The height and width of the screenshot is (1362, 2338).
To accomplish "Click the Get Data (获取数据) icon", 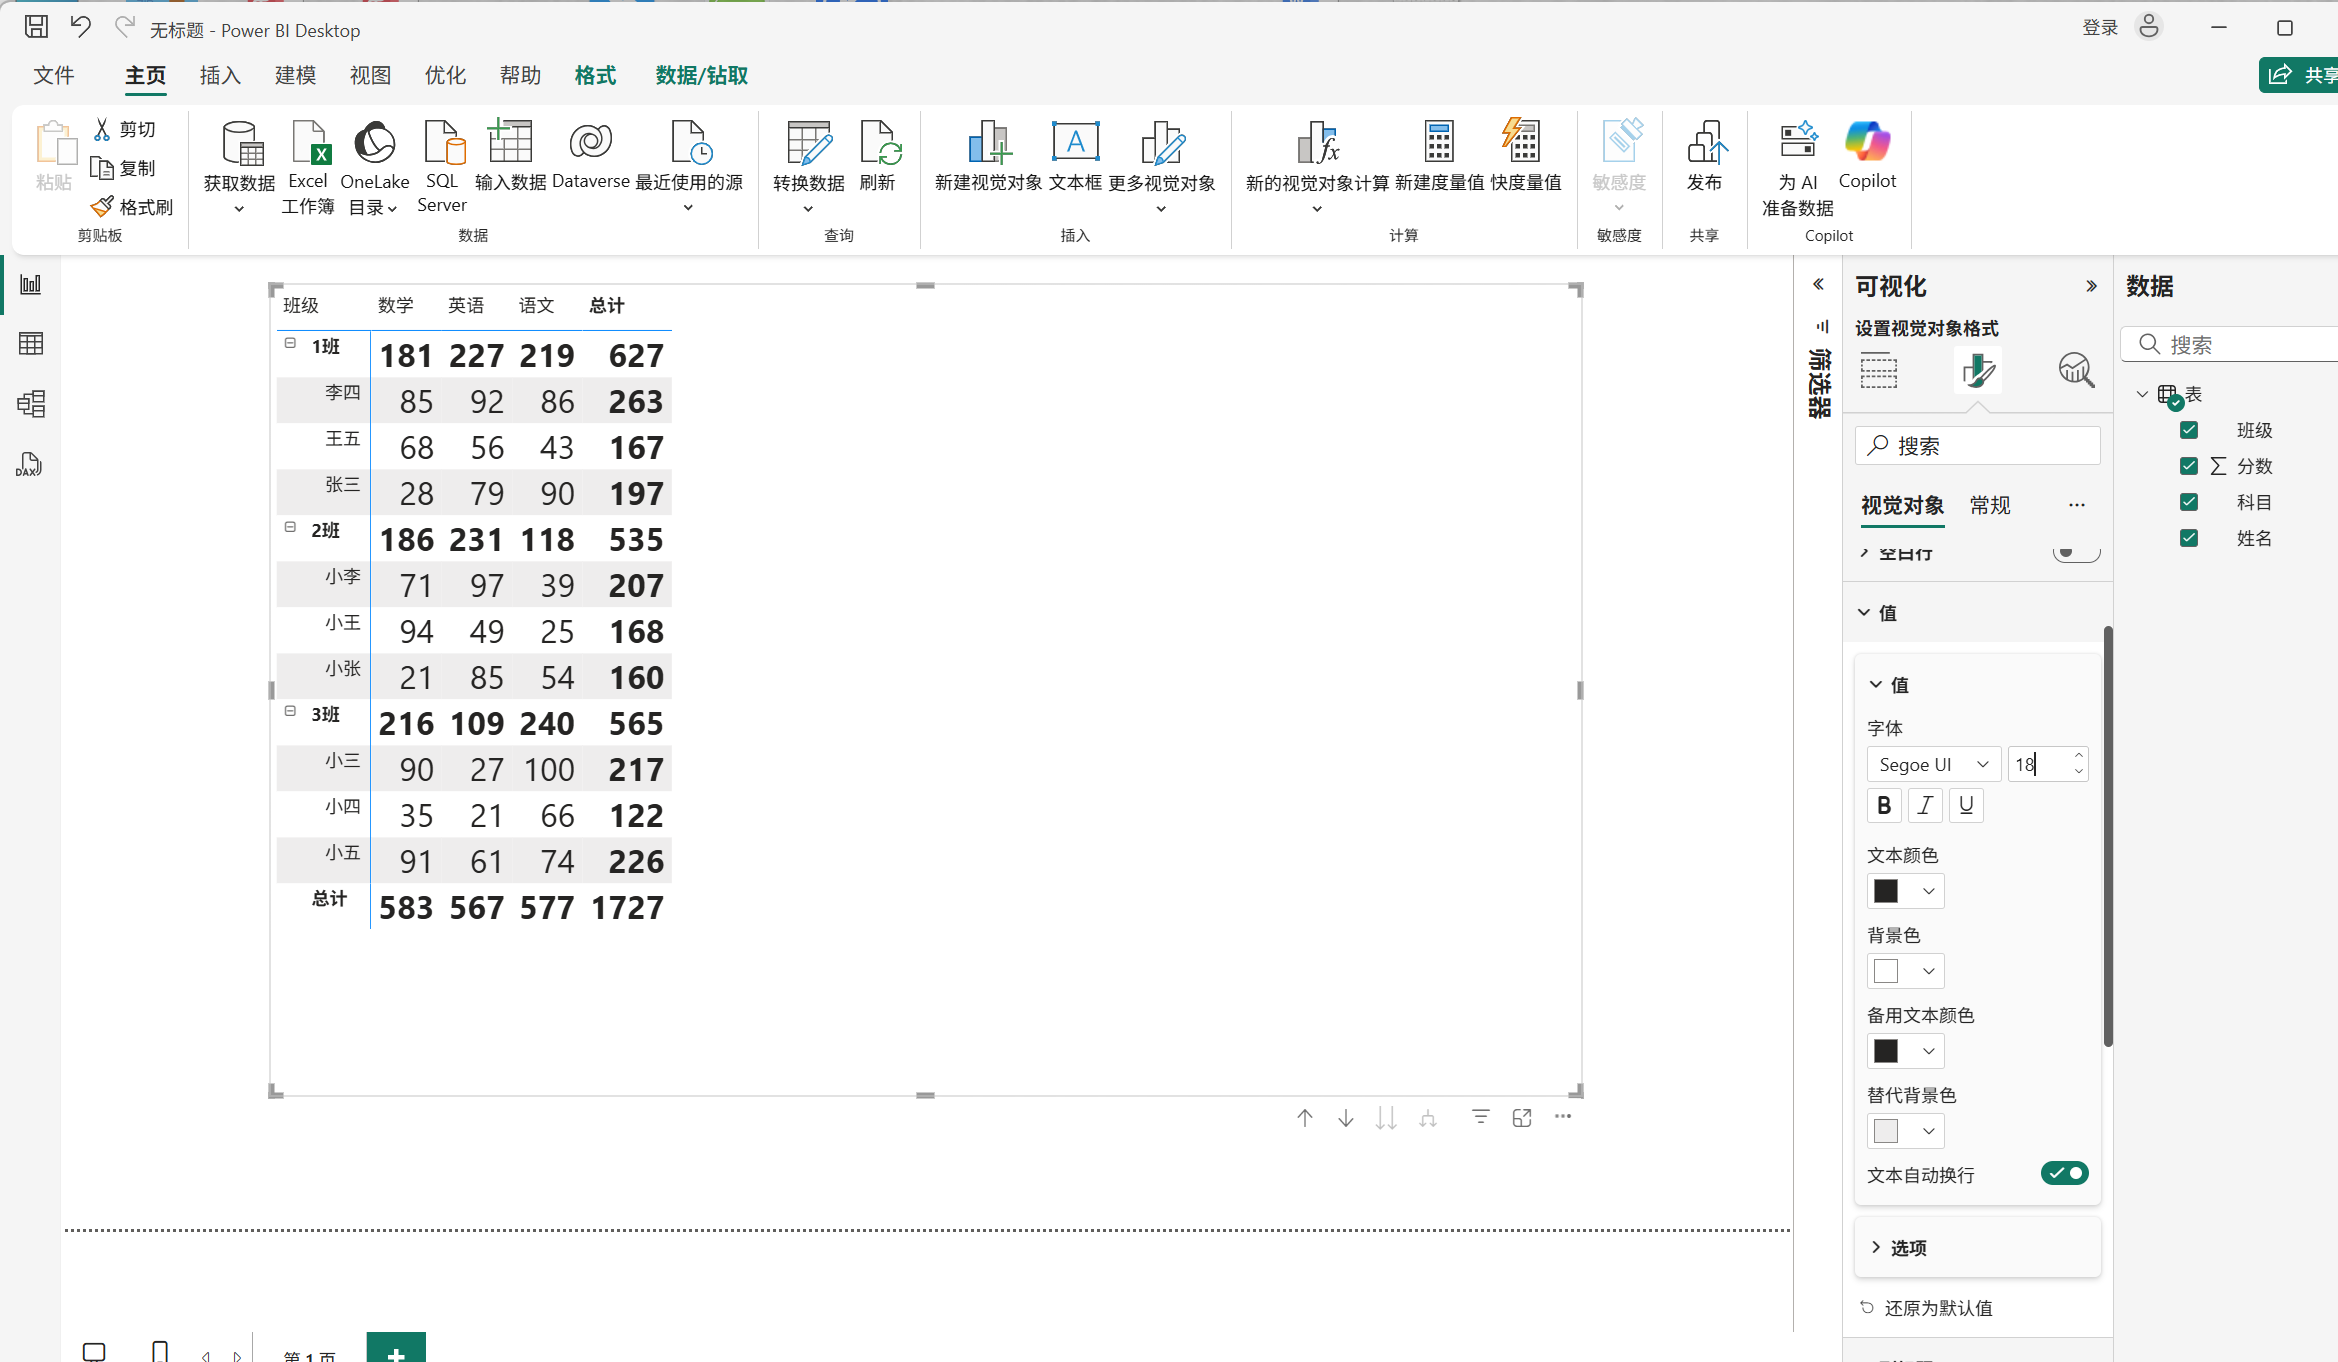I will (240, 145).
